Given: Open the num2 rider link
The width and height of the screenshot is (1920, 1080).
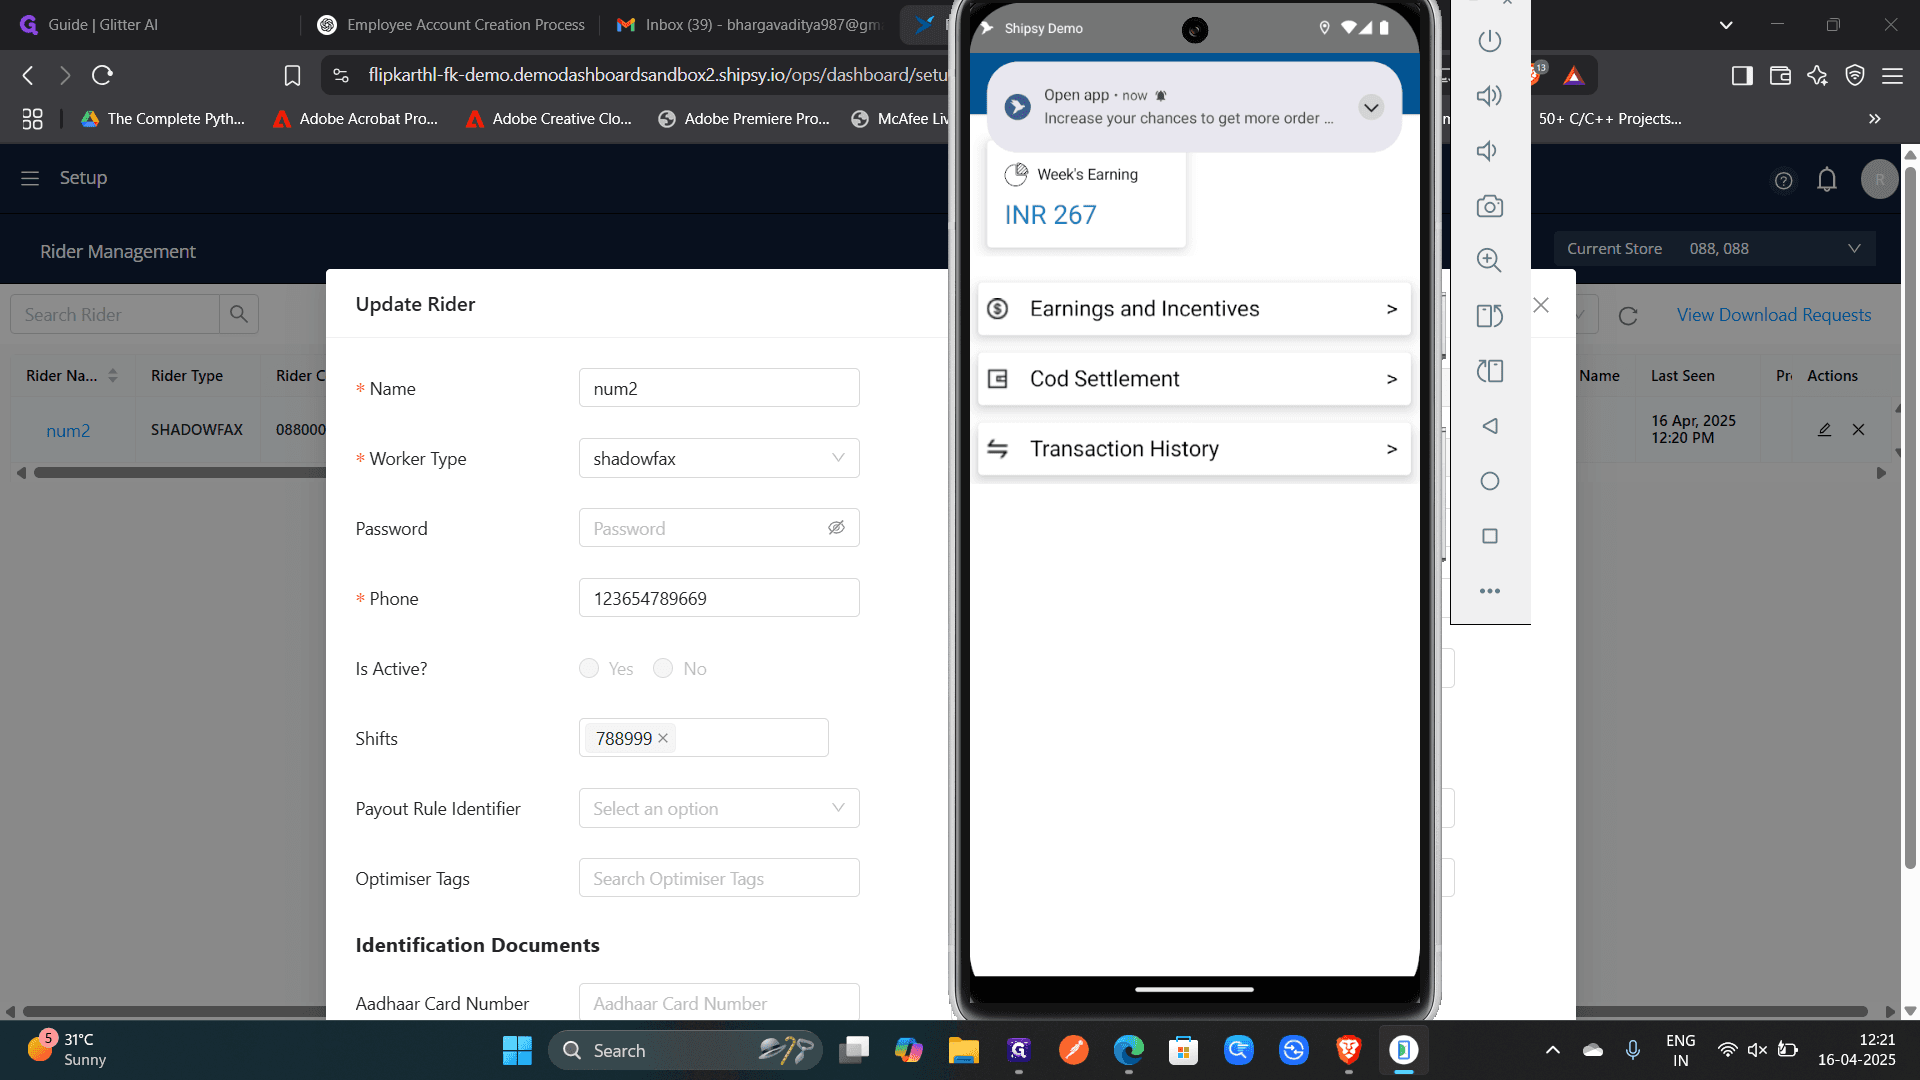Looking at the screenshot, I should point(68,431).
